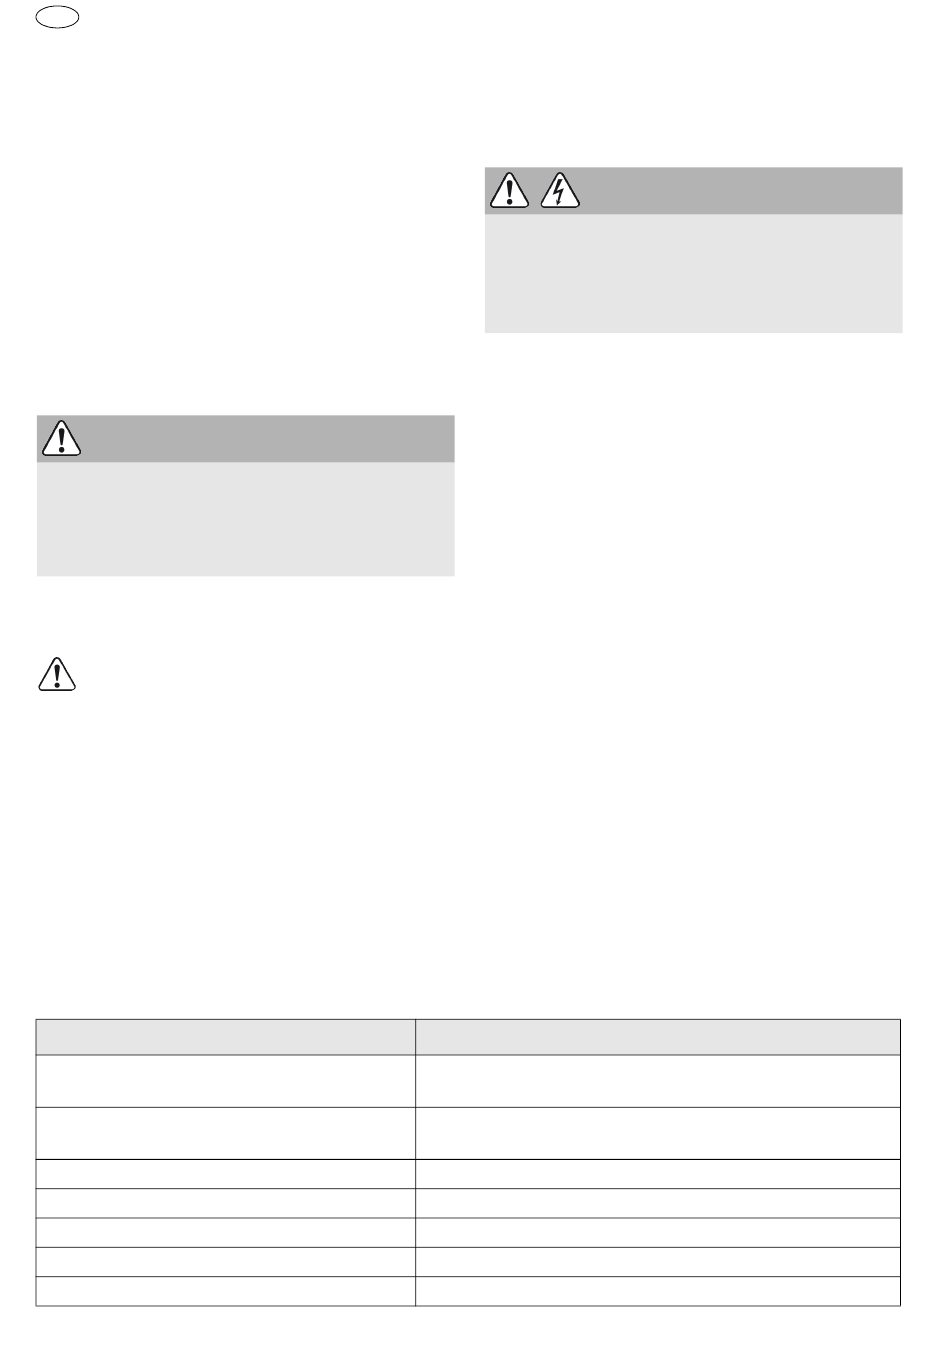Select the second tall left cell in the table
Image resolution: width=950 pixels, height=1354 pixels.
click(226, 1133)
